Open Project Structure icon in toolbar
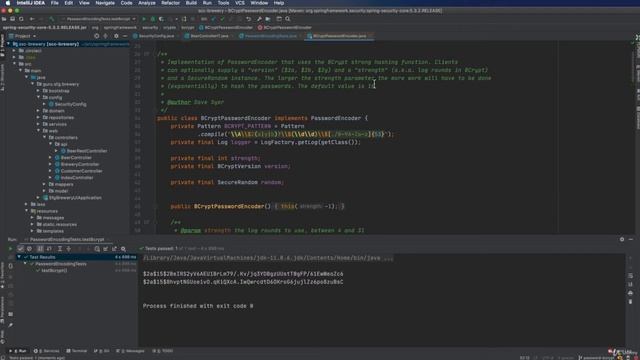This screenshot has width=640, height=360. (268, 19)
